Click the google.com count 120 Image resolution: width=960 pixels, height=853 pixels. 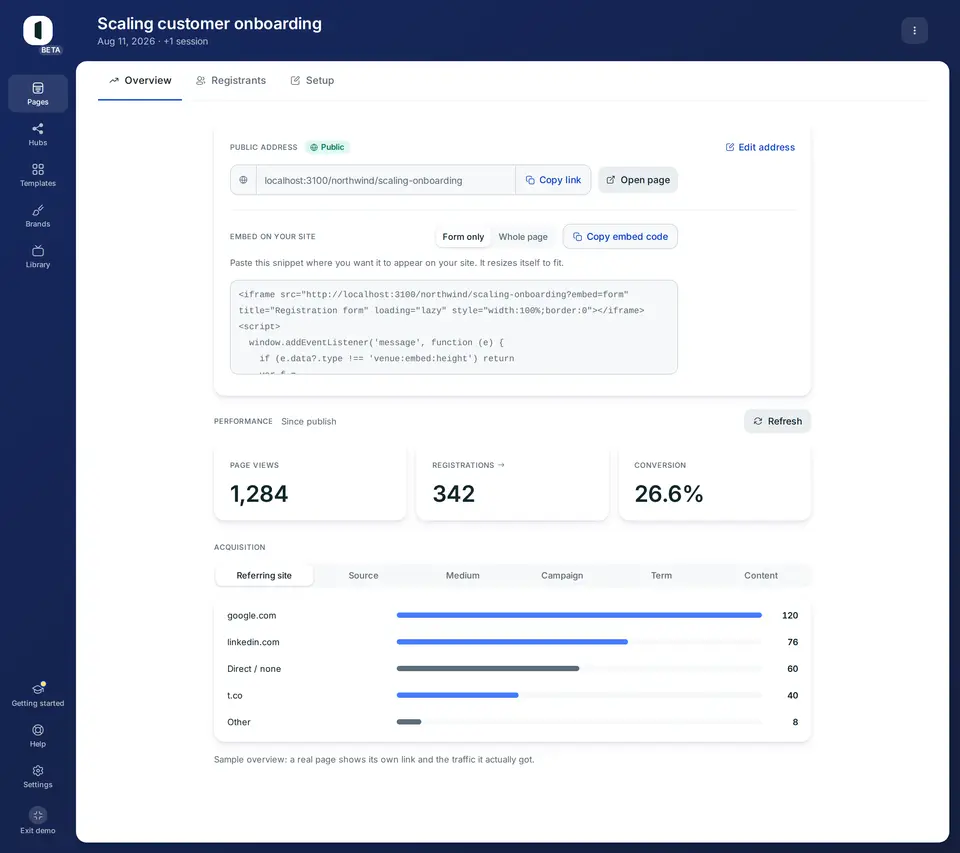click(x=790, y=615)
